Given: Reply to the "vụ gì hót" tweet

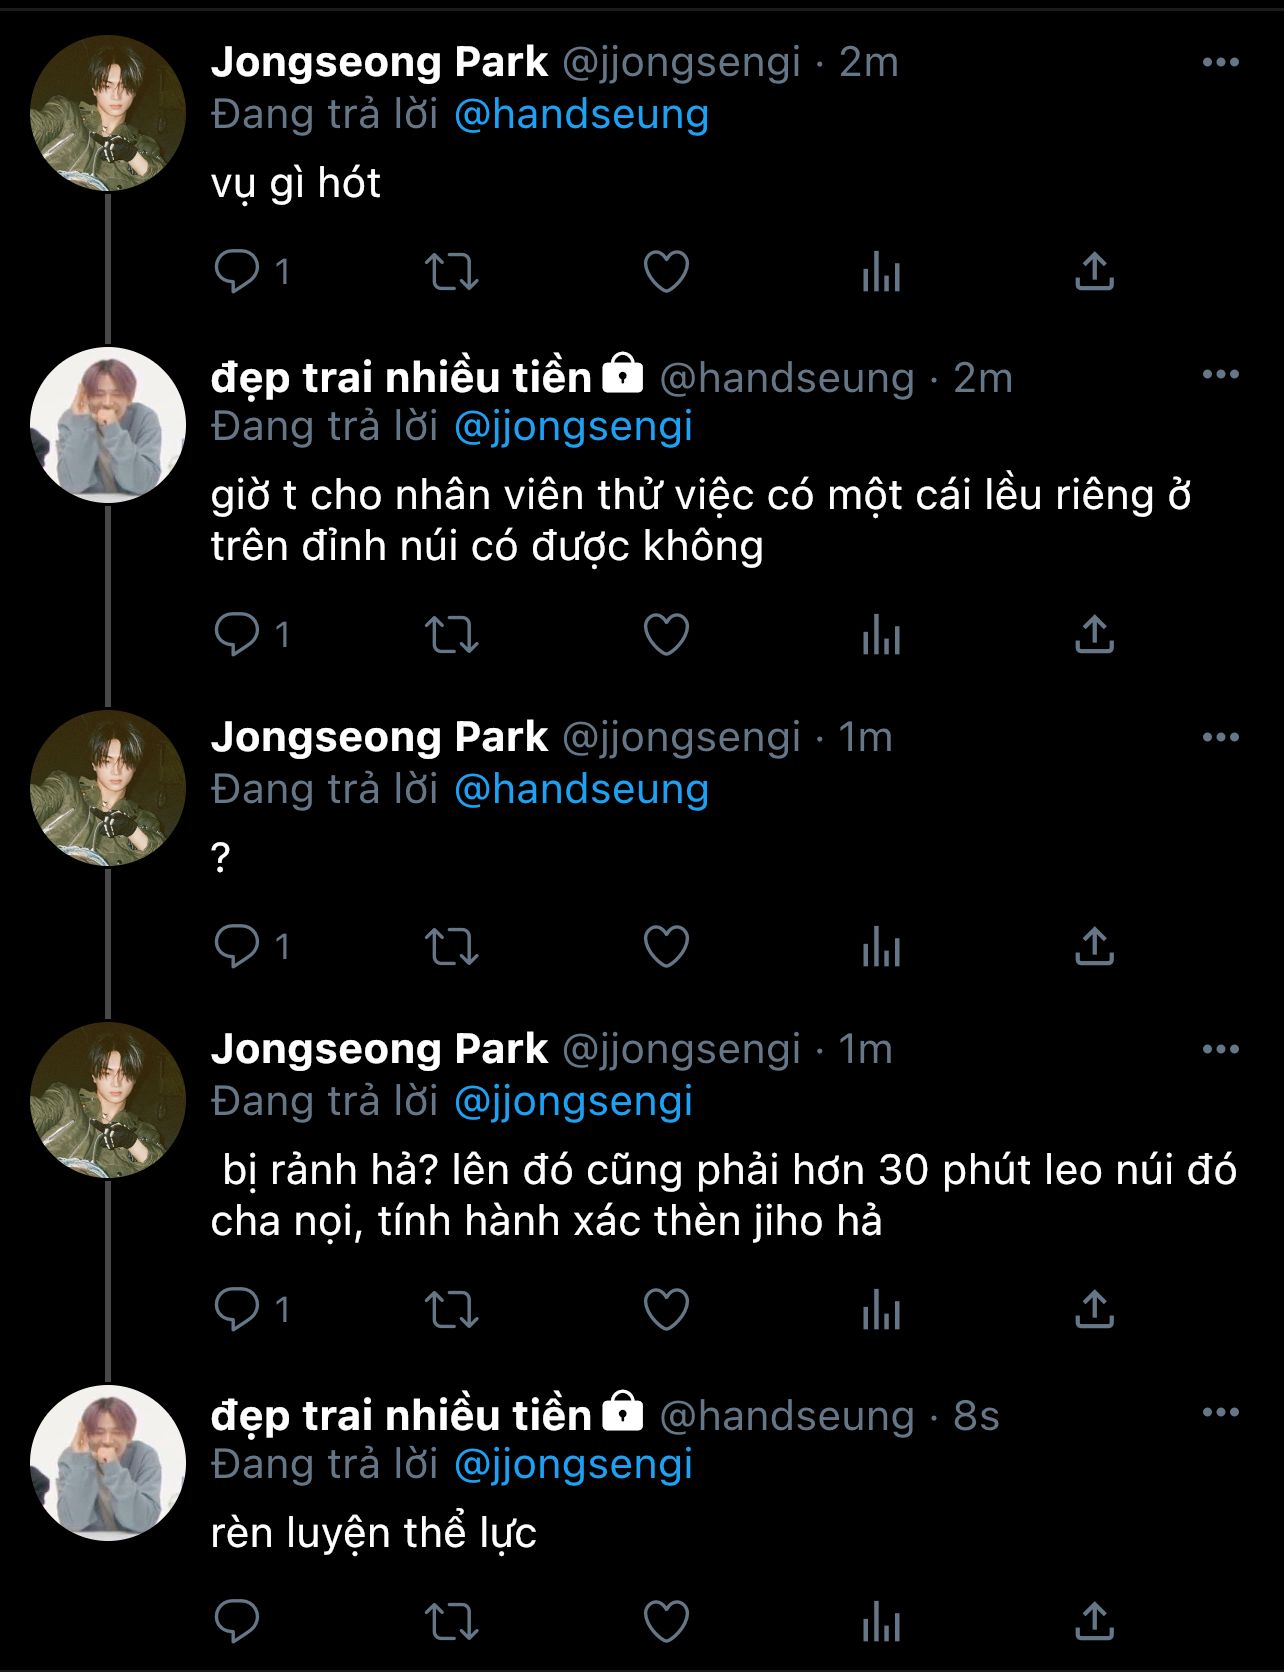Looking at the screenshot, I should pos(237,271).
